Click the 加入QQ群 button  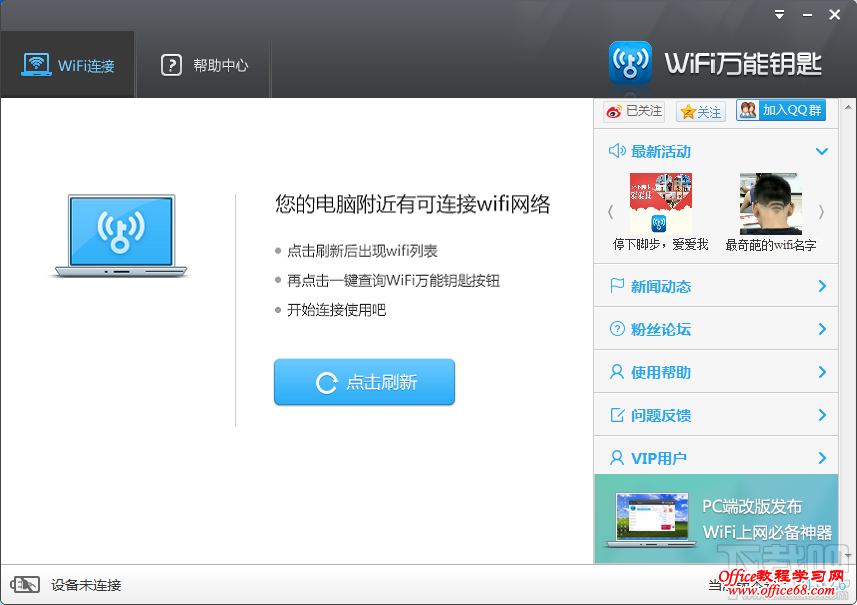pos(781,110)
